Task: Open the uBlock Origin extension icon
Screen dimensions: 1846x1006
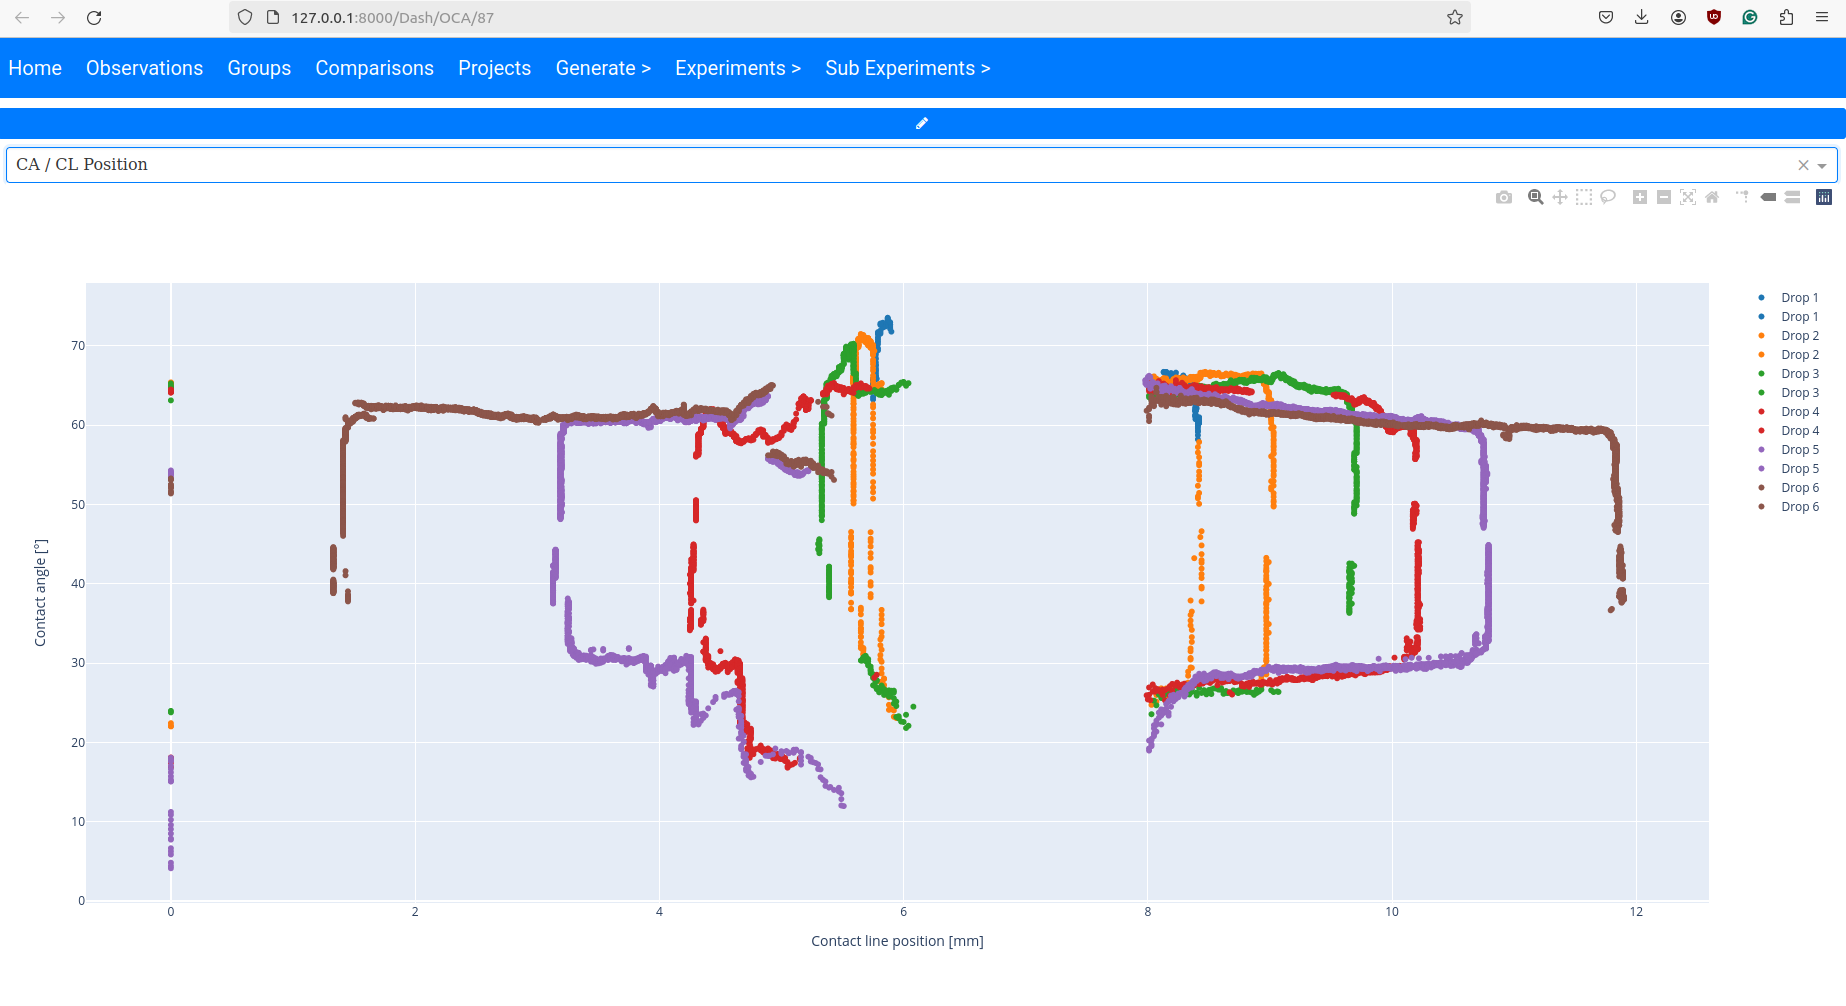Action: pos(1714,17)
